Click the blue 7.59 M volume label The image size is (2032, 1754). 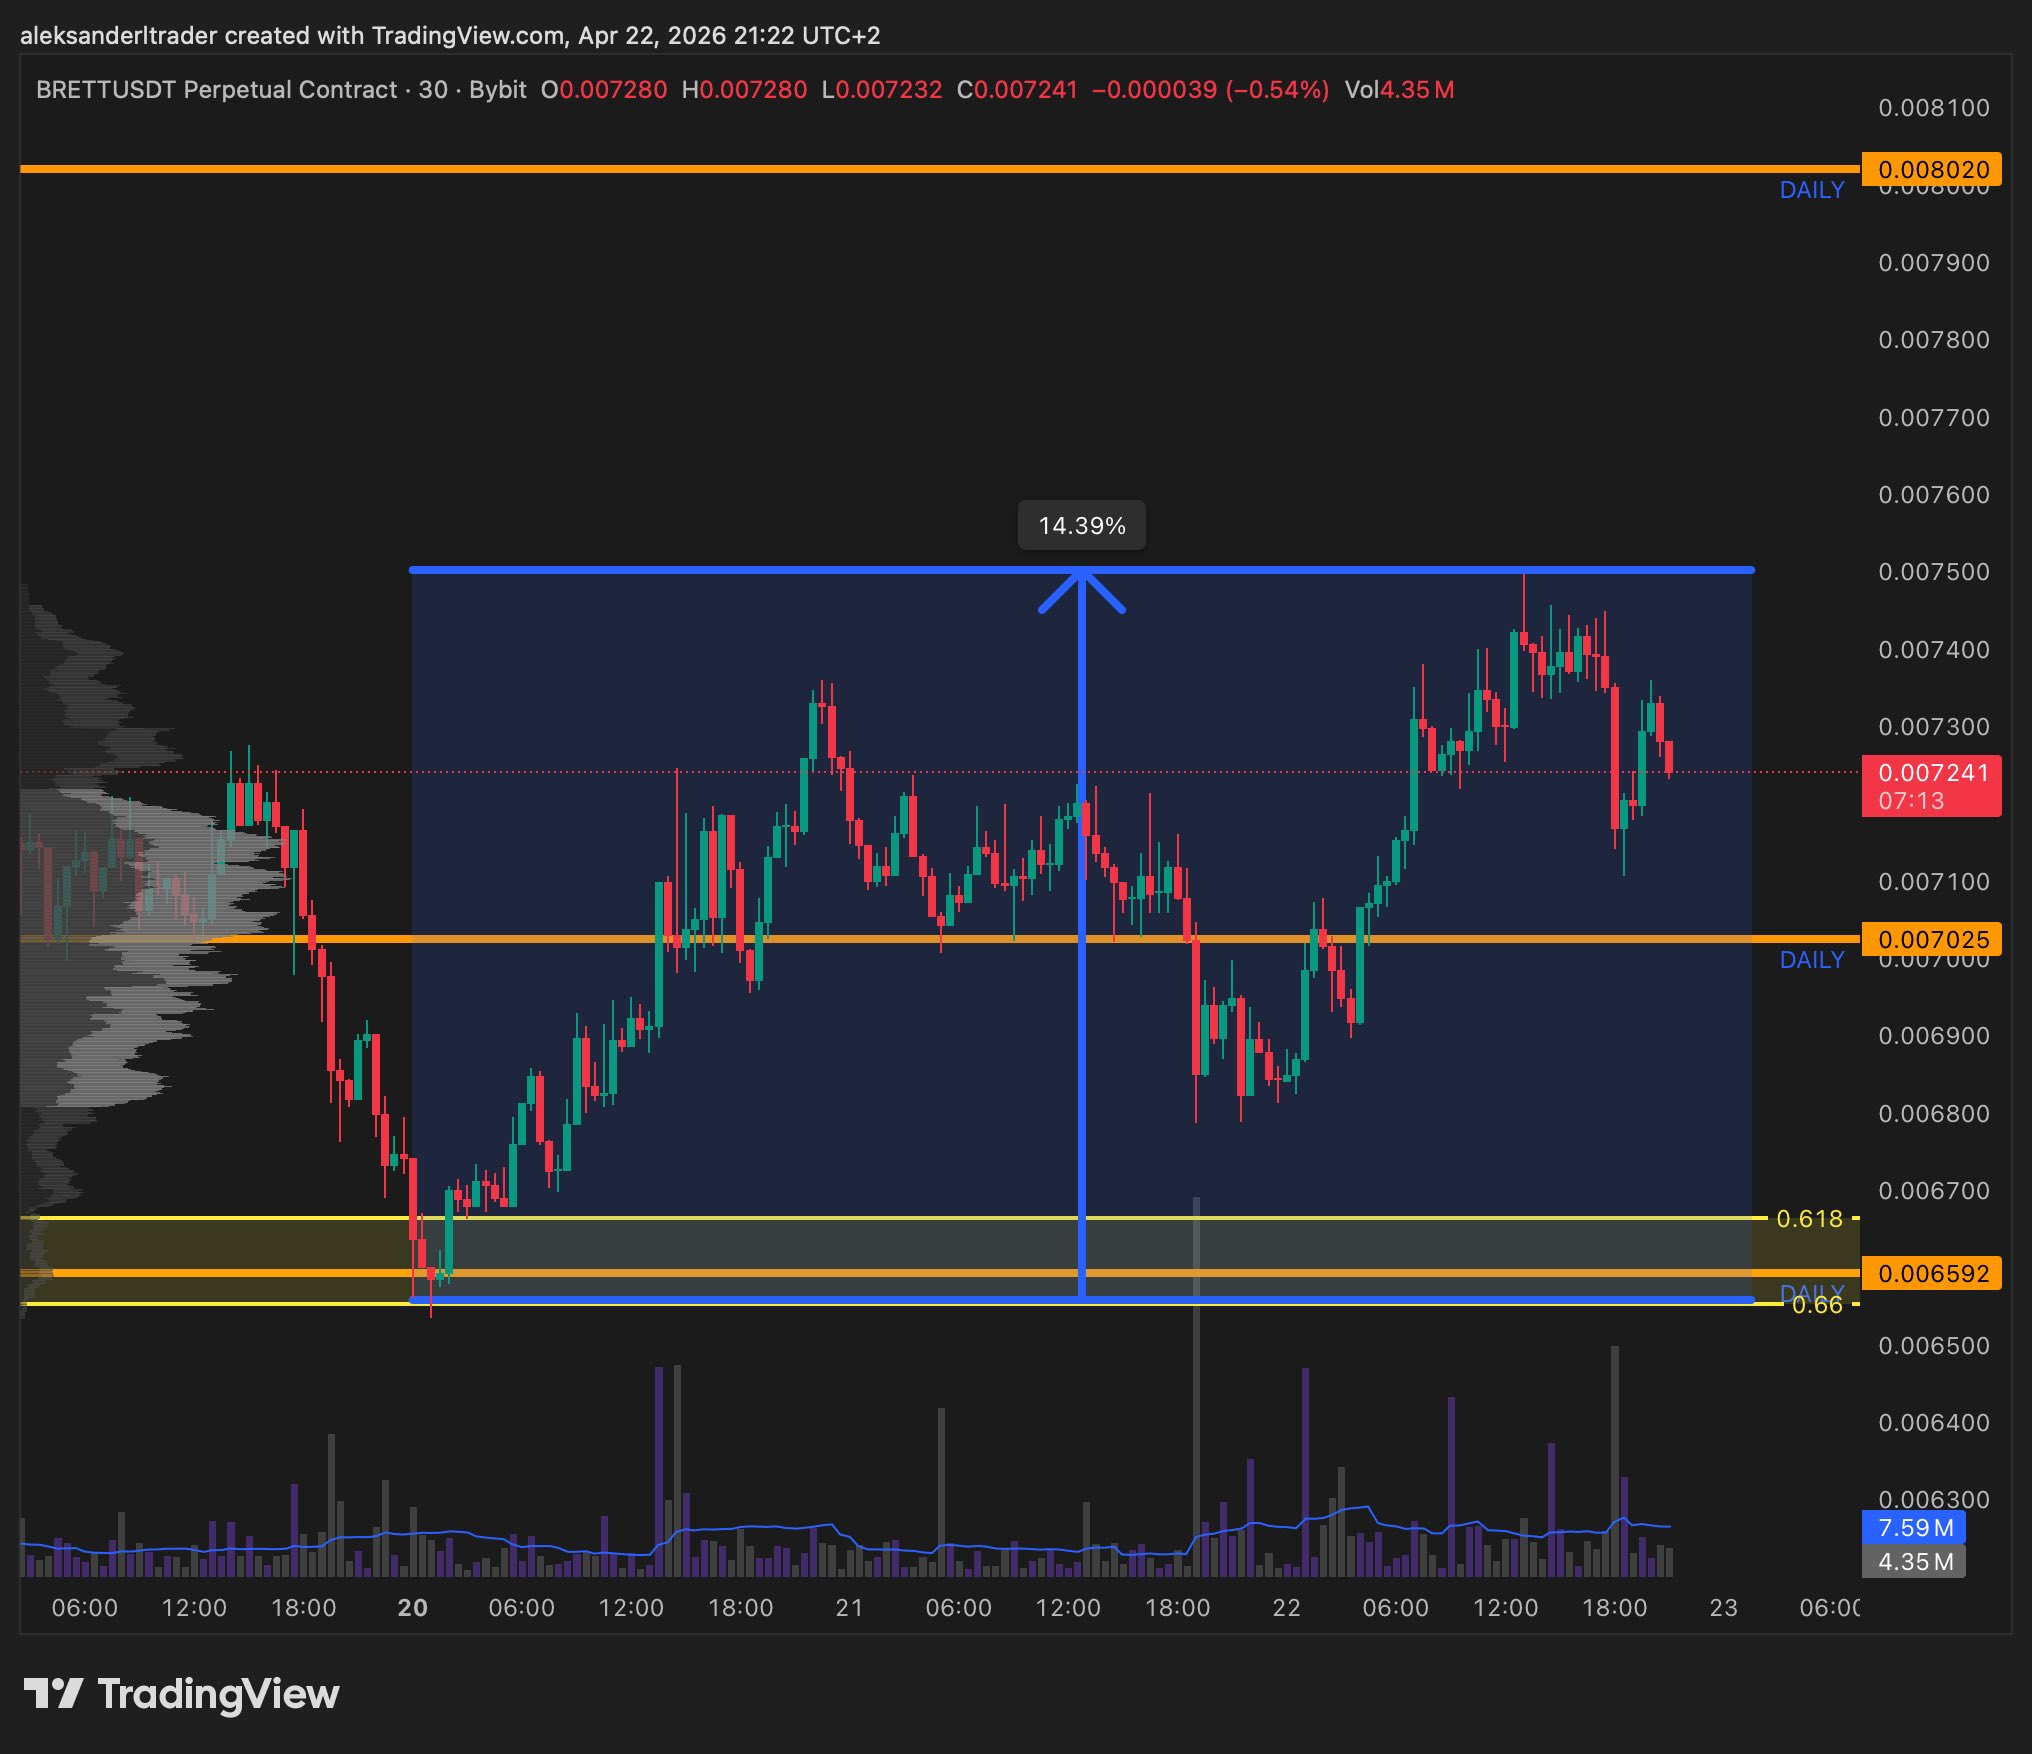click(1914, 1527)
